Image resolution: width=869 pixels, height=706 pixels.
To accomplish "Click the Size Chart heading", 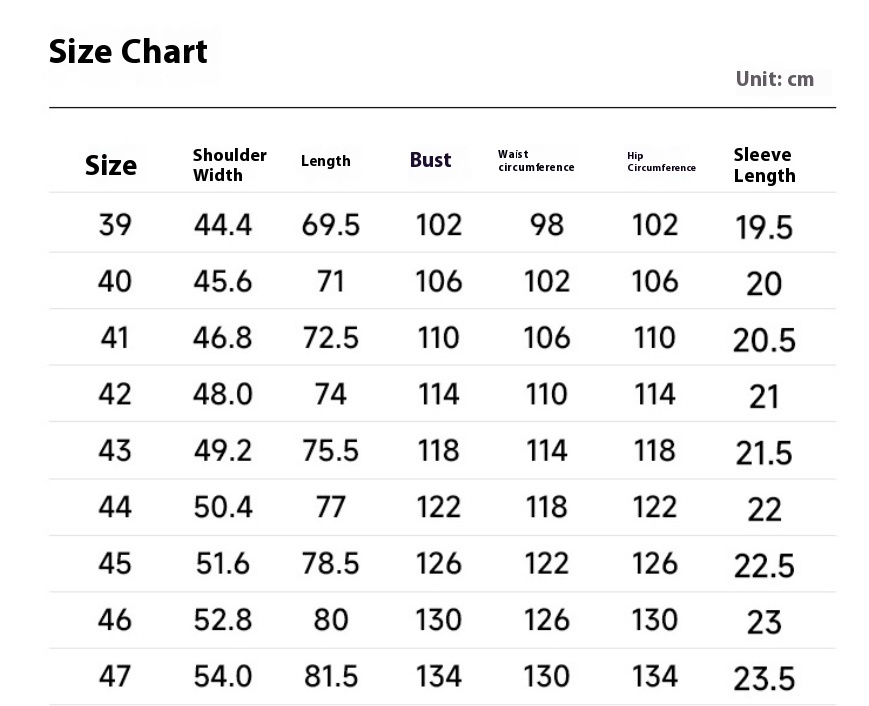I will click(128, 52).
